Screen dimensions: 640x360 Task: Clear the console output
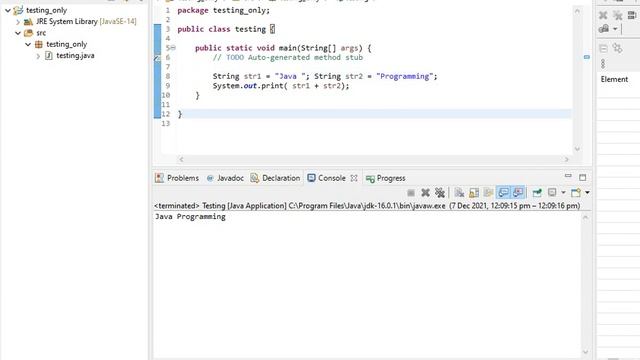[x=460, y=193]
